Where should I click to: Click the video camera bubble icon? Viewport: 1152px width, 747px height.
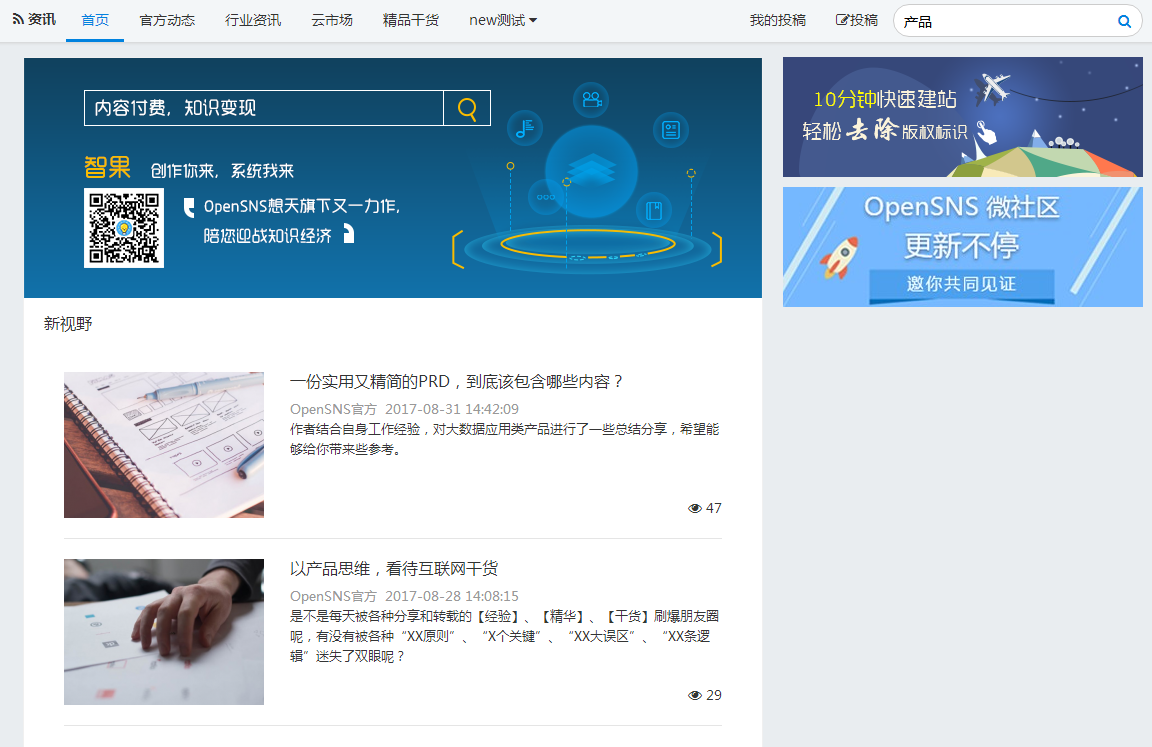click(591, 98)
